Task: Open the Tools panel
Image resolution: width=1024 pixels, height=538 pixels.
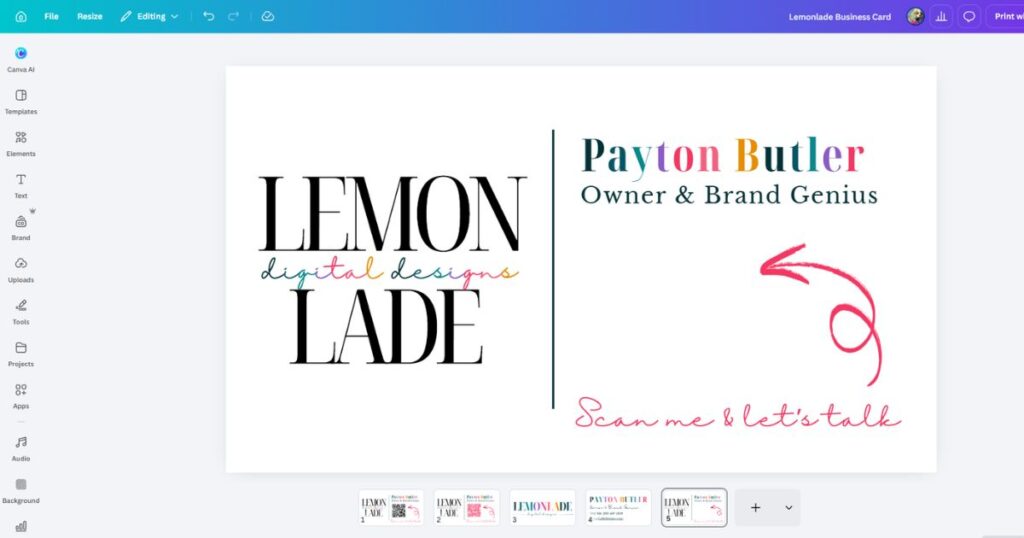Action: pyautogui.click(x=21, y=312)
